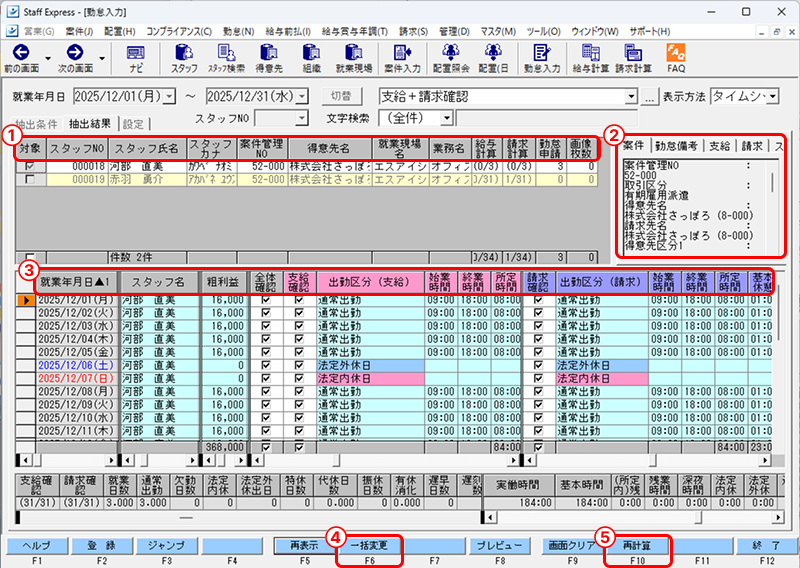Viewport: 800px width, 568px height.
Task: Open the 給与計算 toolbar icon
Action: click(x=590, y=52)
